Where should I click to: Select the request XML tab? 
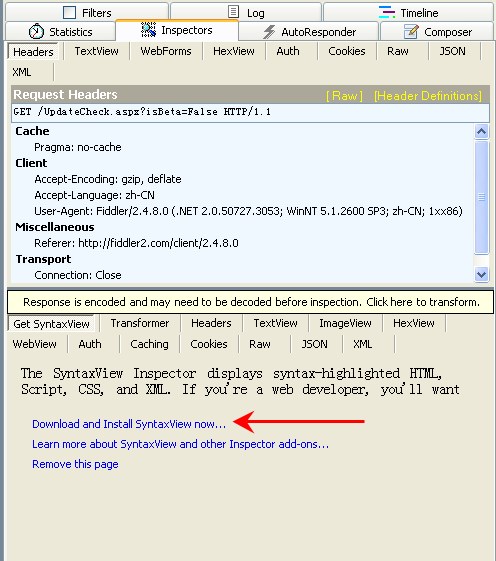[x=22, y=72]
